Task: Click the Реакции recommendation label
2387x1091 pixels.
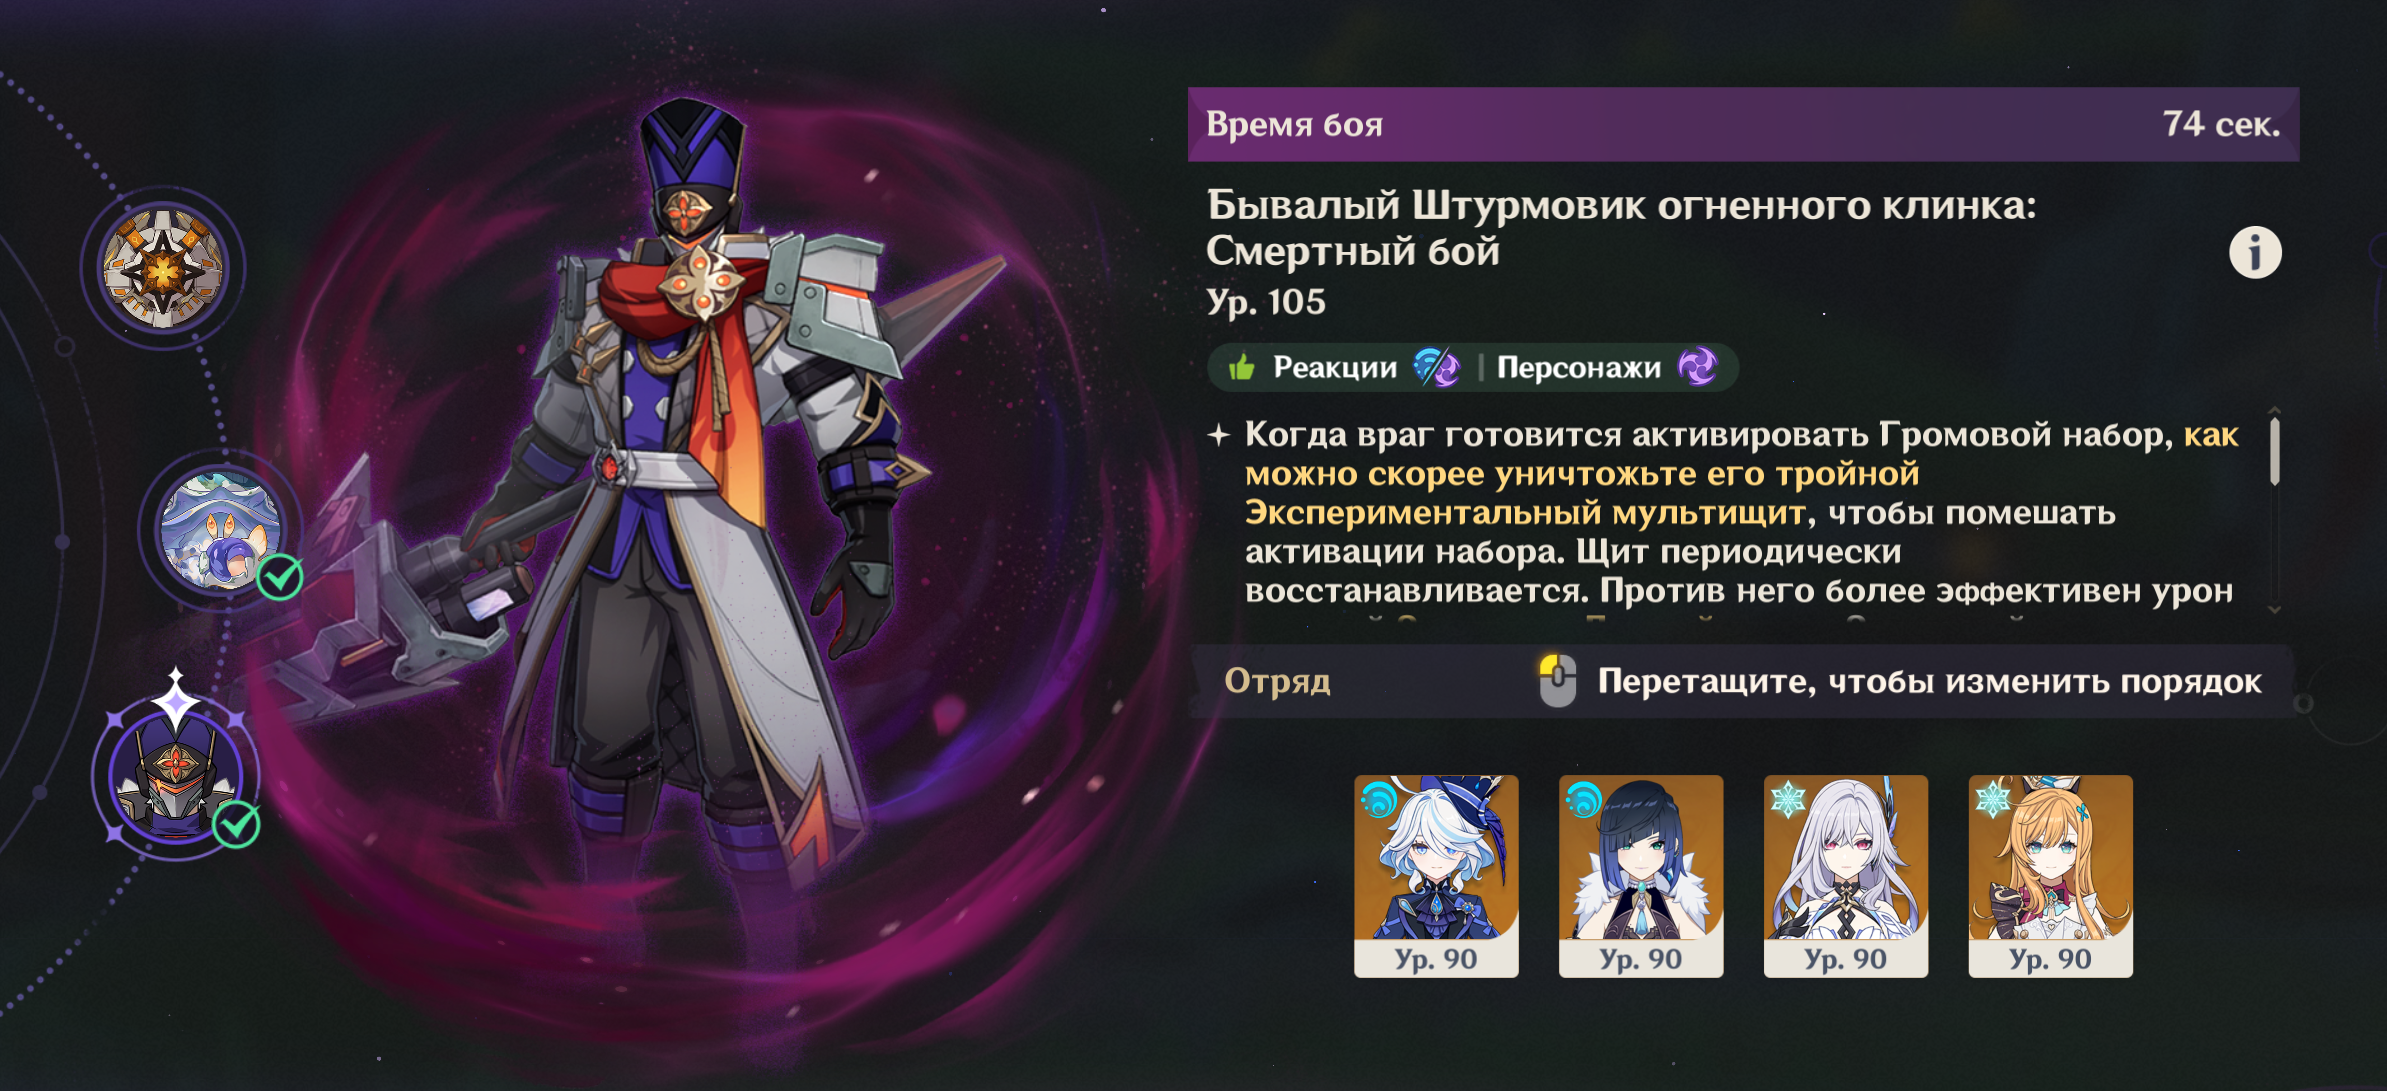Action: click(1335, 368)
